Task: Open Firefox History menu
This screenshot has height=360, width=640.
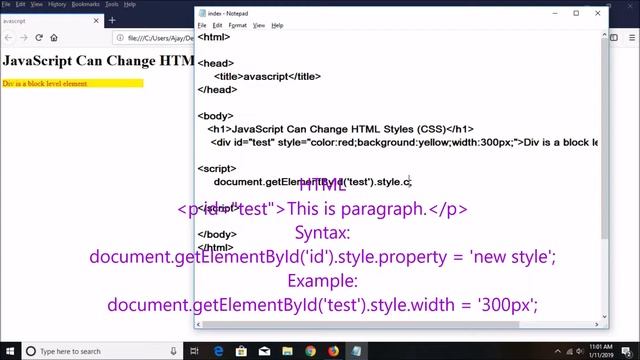Action: click(57, 4)
